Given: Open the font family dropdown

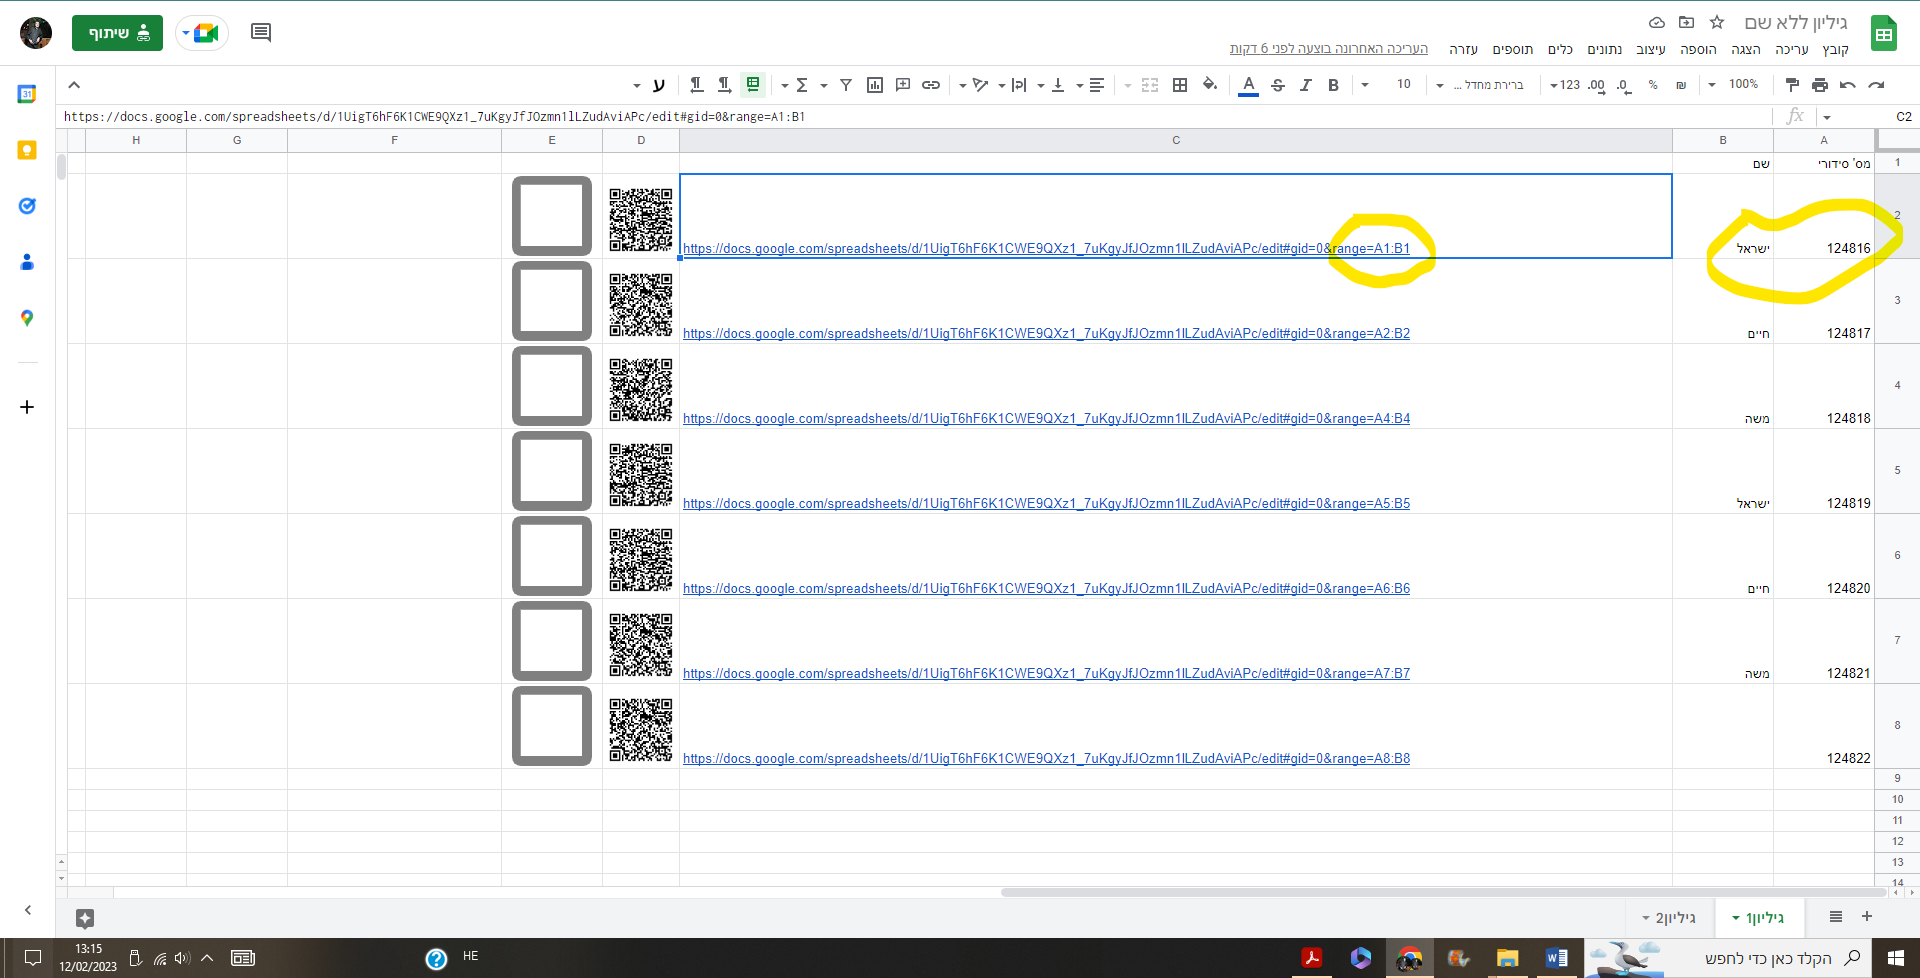Looking at the screenshot, I should (1480, 85).
